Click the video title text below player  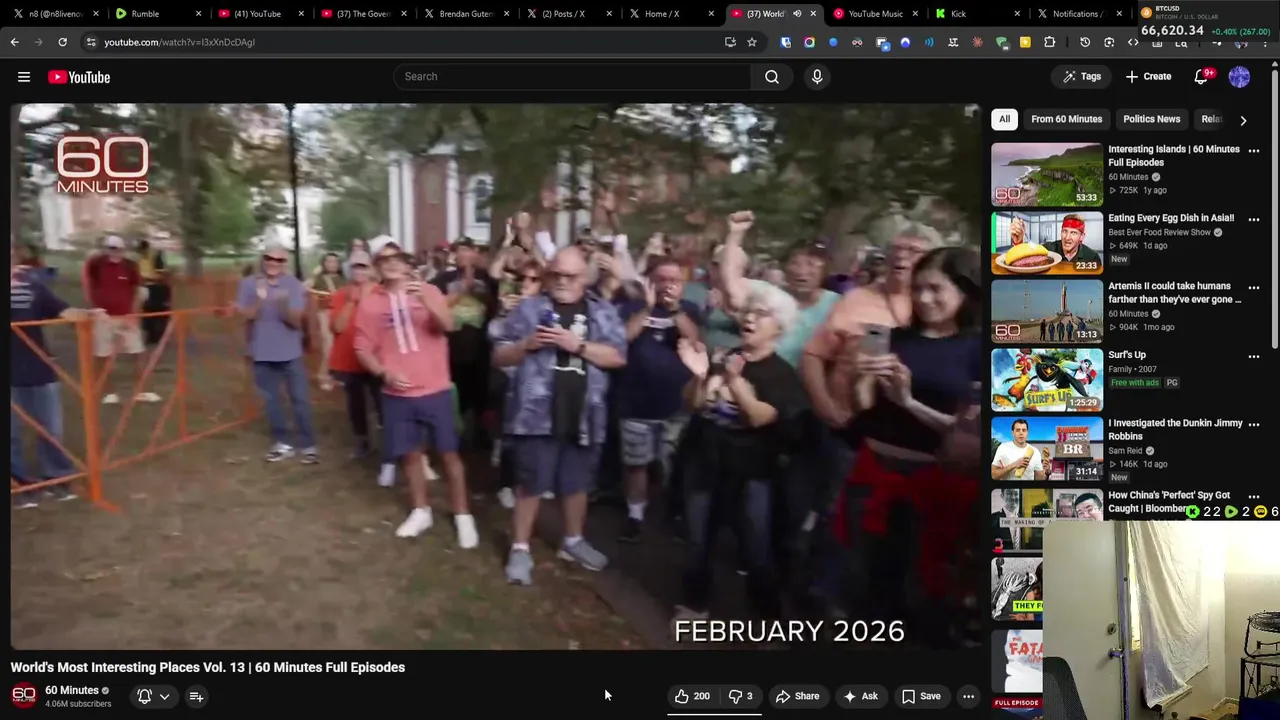coord(208,667)
